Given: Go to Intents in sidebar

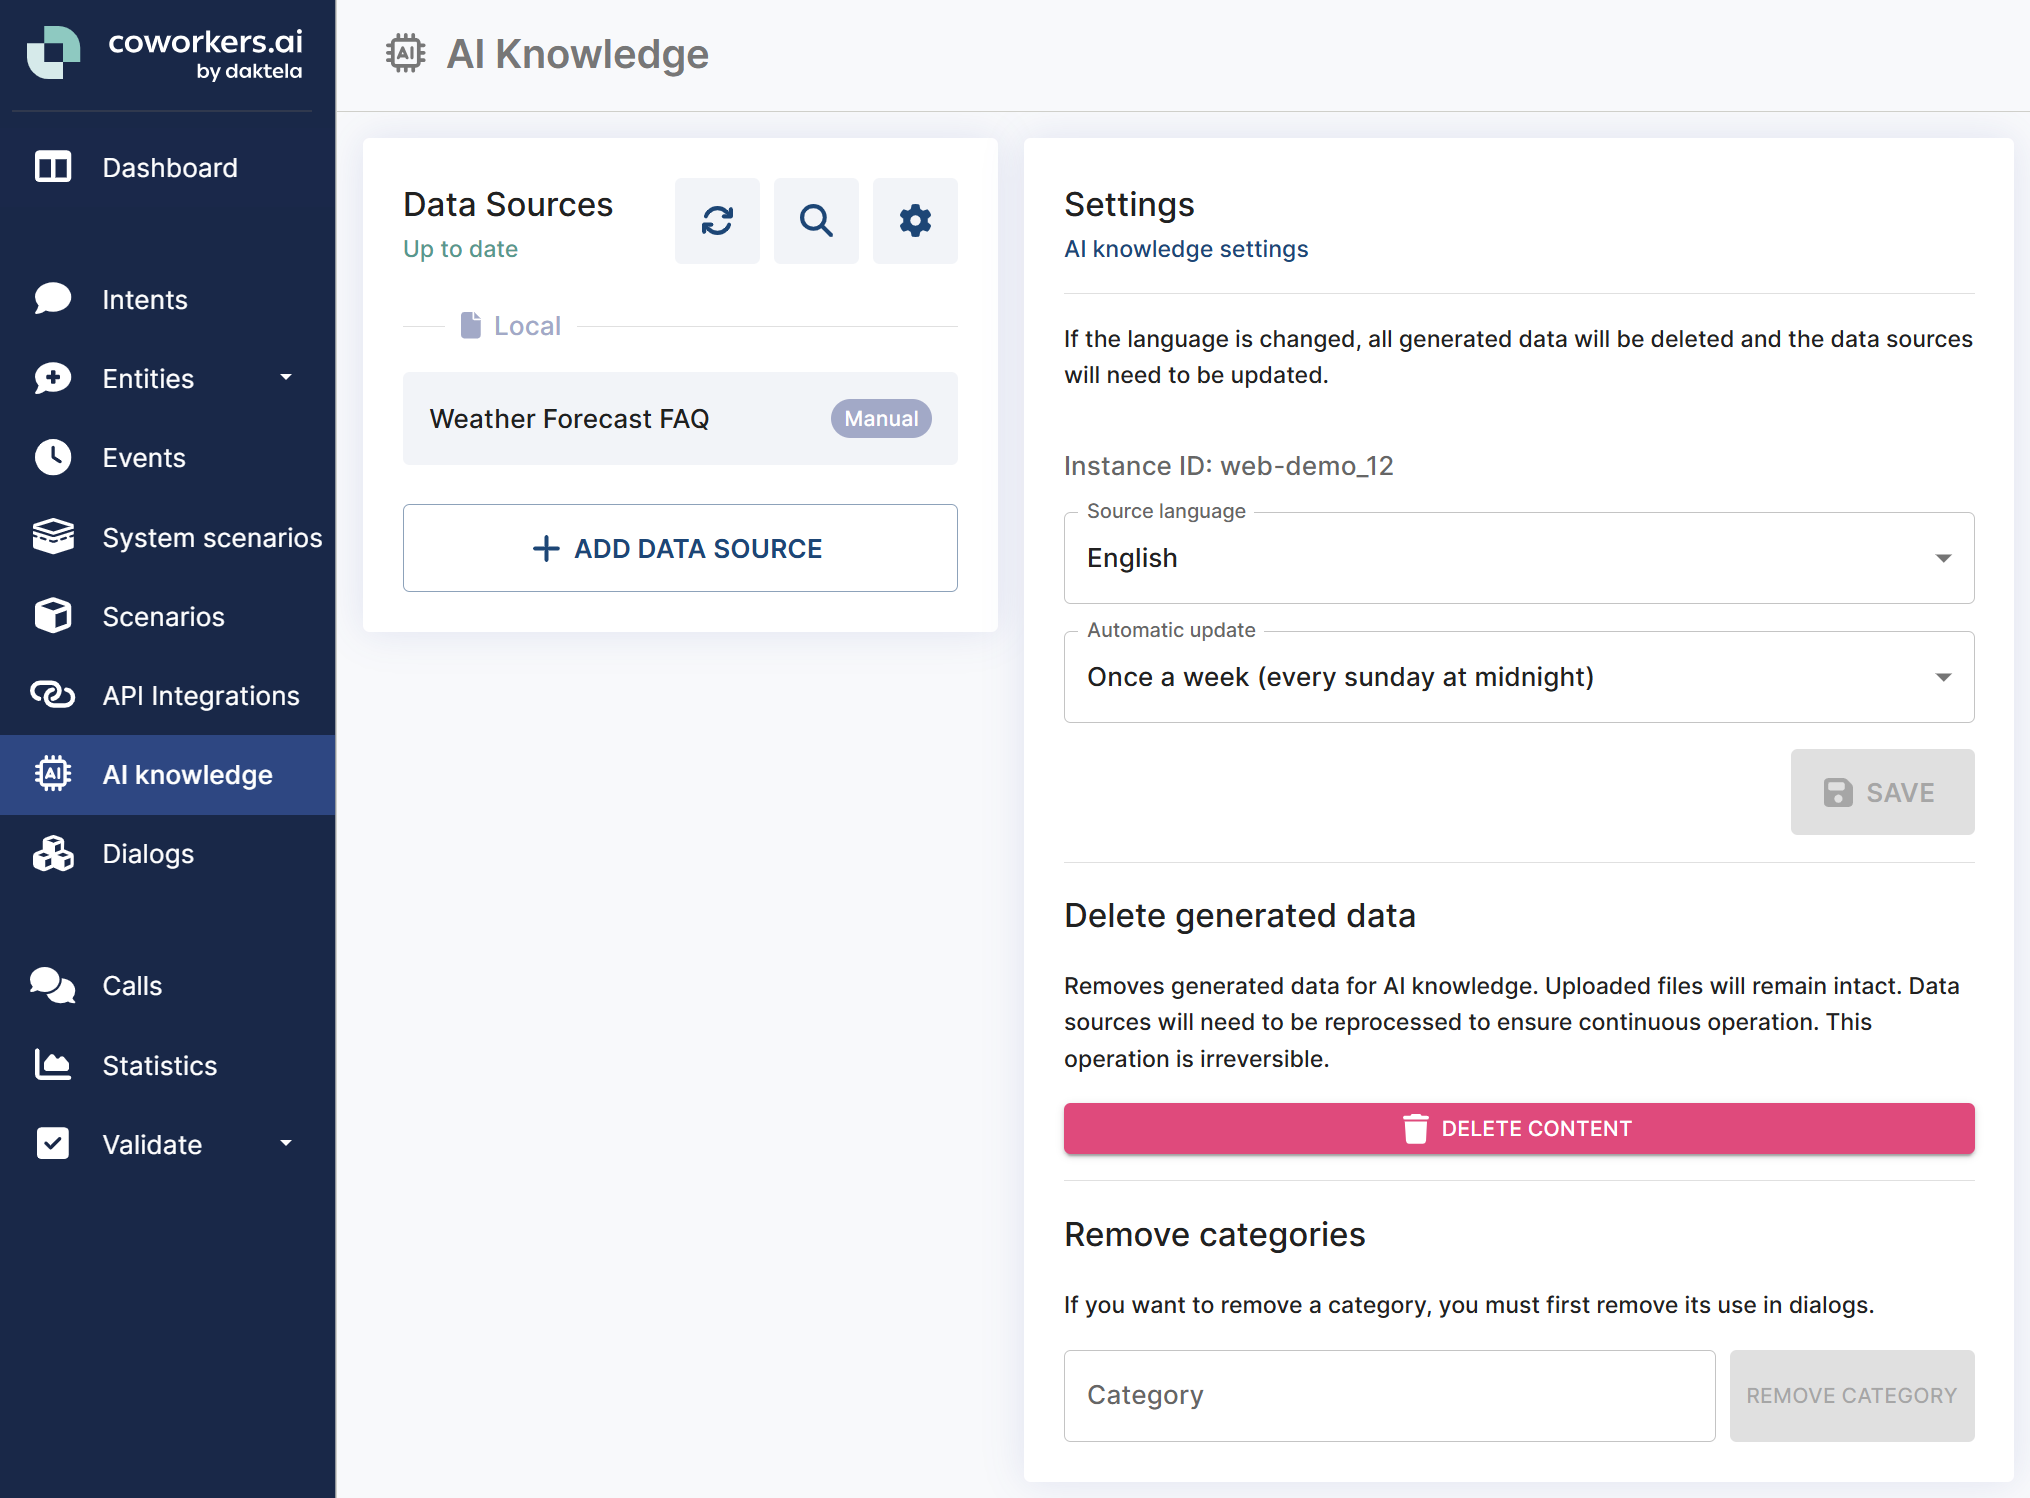Looking at the screenshot, I should pos(145,299).
